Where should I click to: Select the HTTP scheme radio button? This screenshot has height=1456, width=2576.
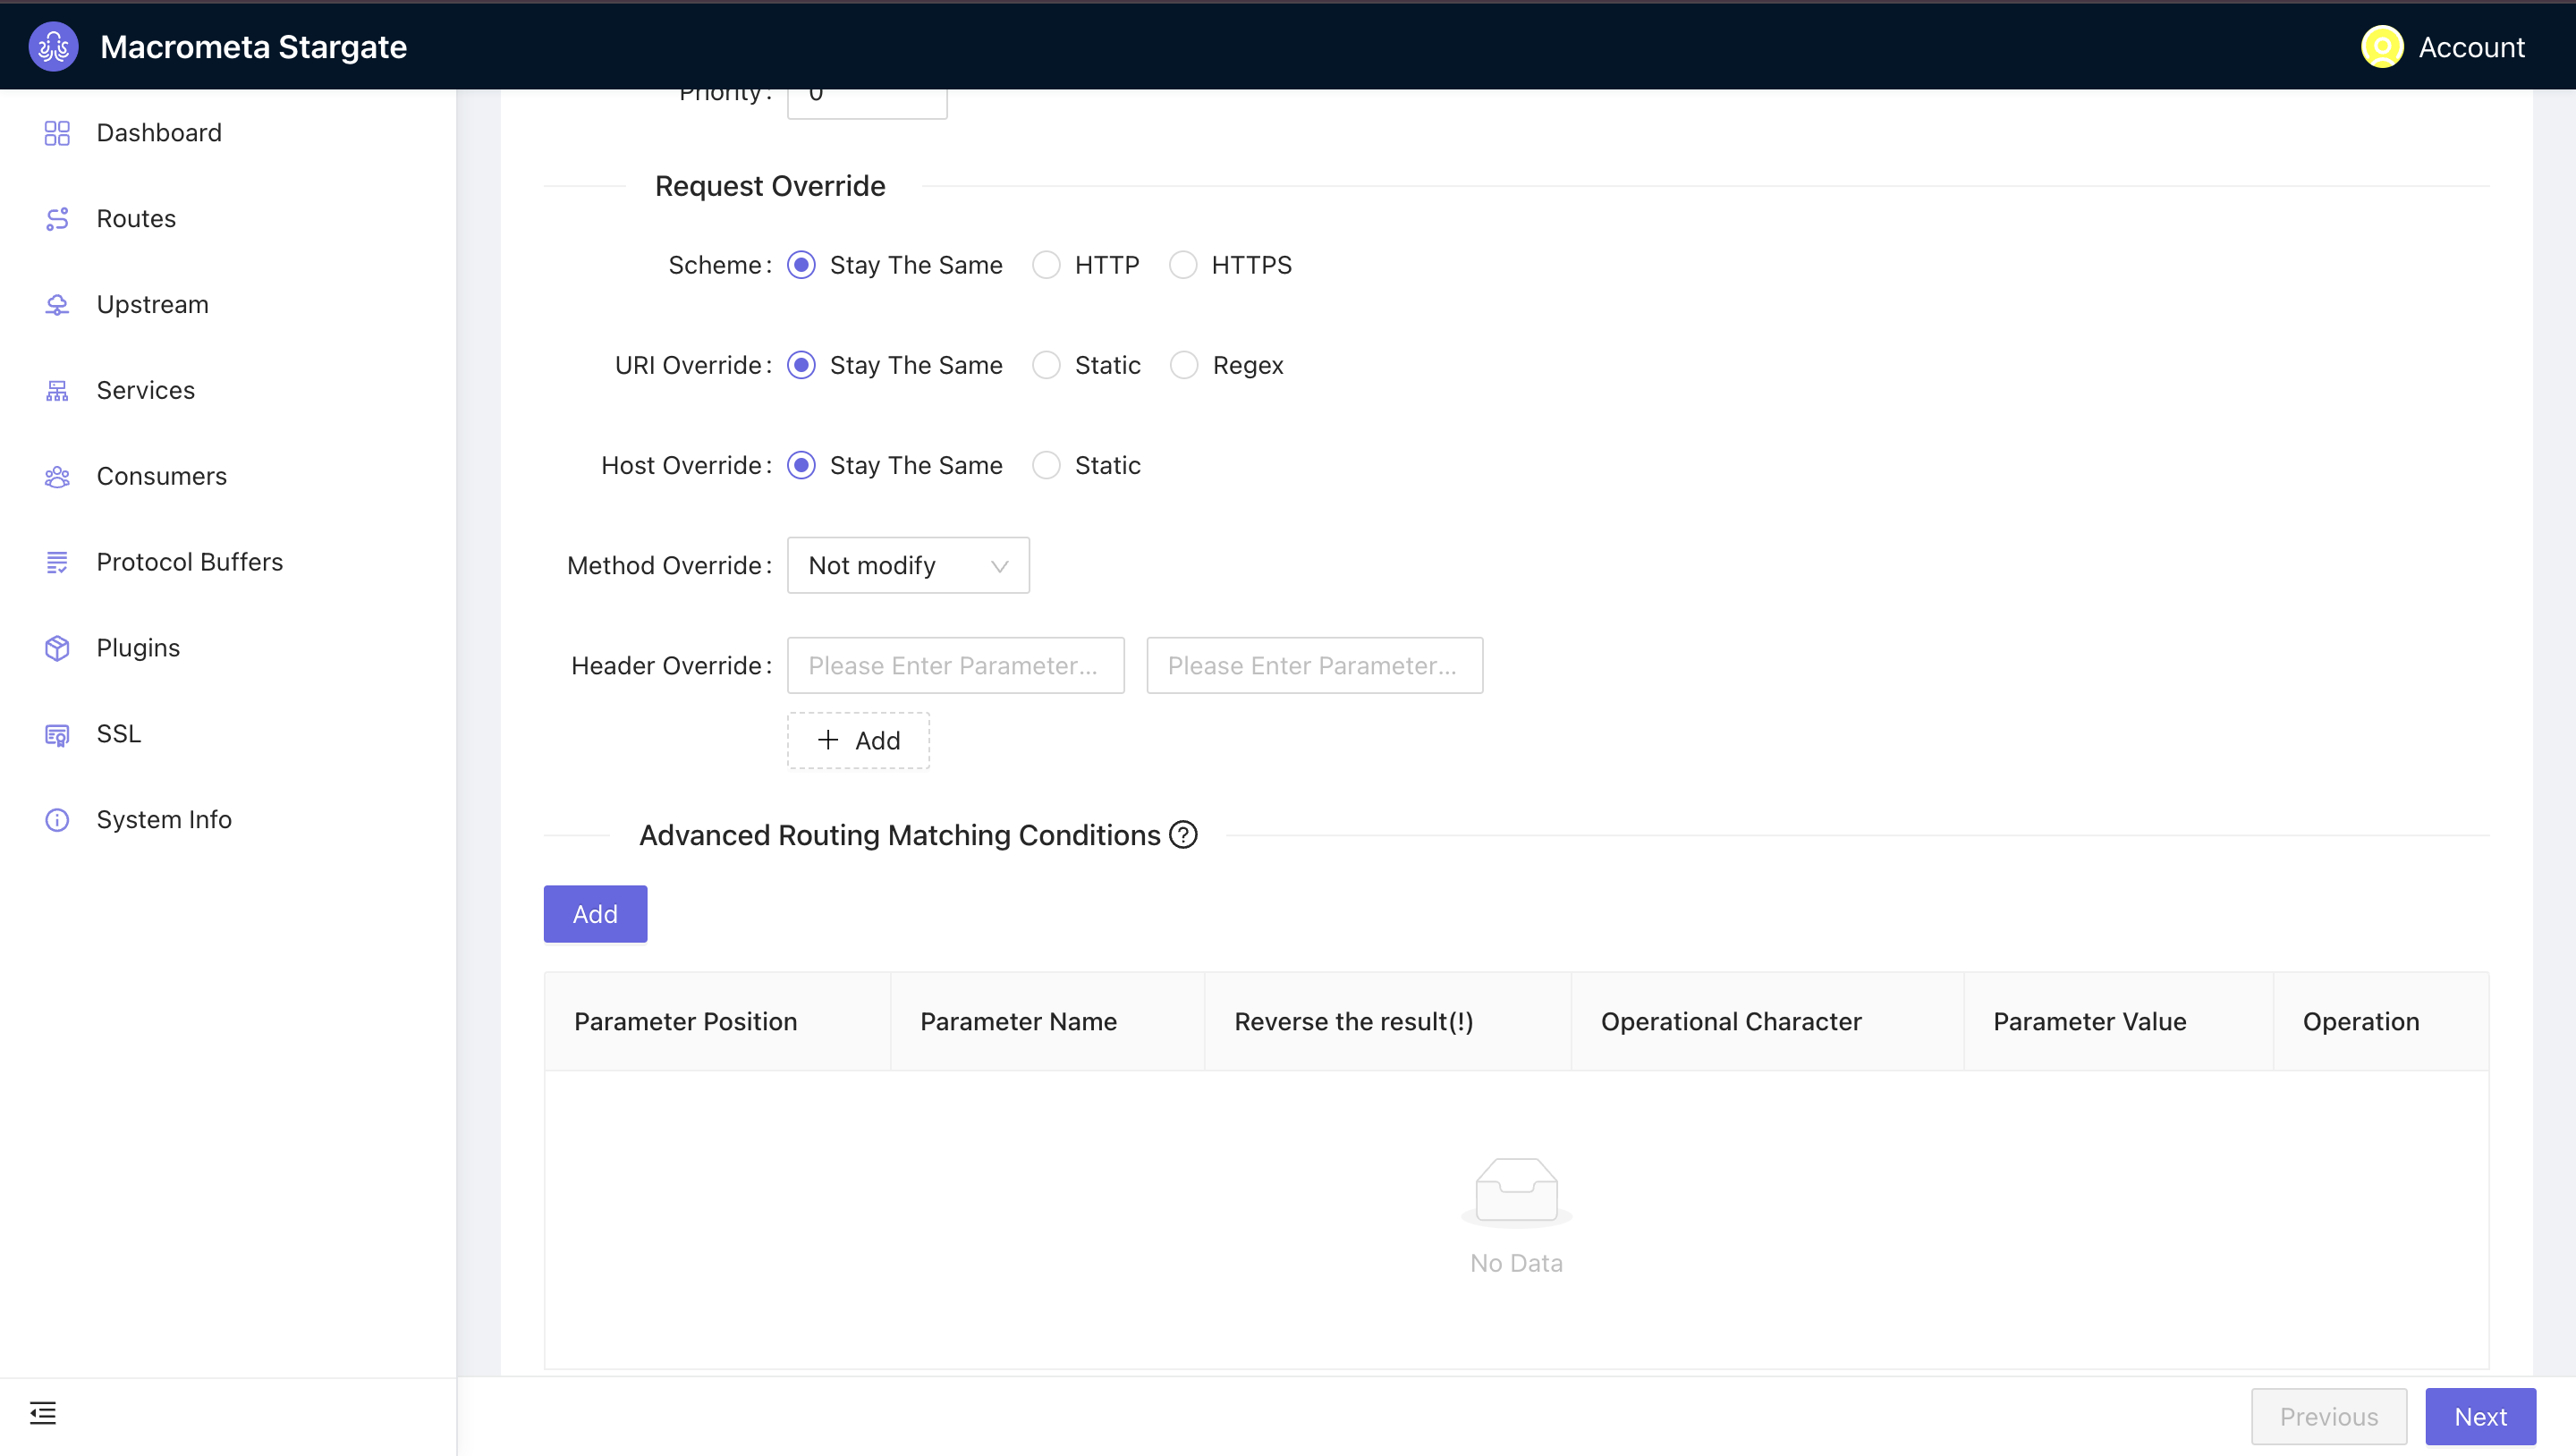pyautogui.click(x=1046, y=266)
